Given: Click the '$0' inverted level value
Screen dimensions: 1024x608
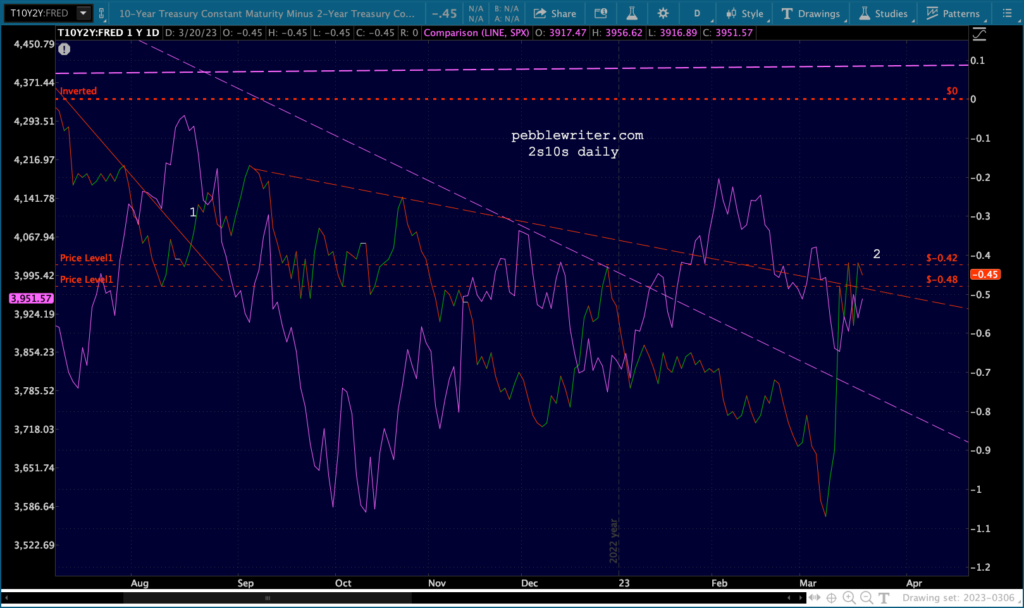Looking at the screenshot, I should click(952, 91).
